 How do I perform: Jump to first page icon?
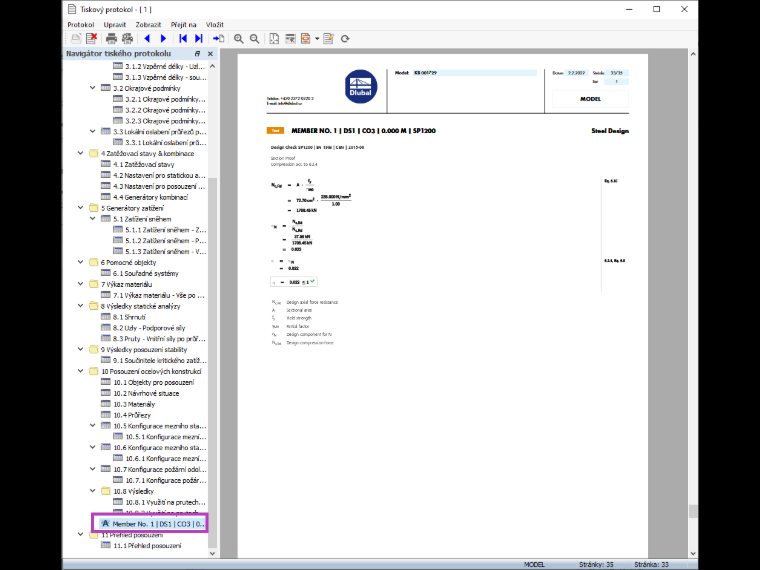point(183,39)
